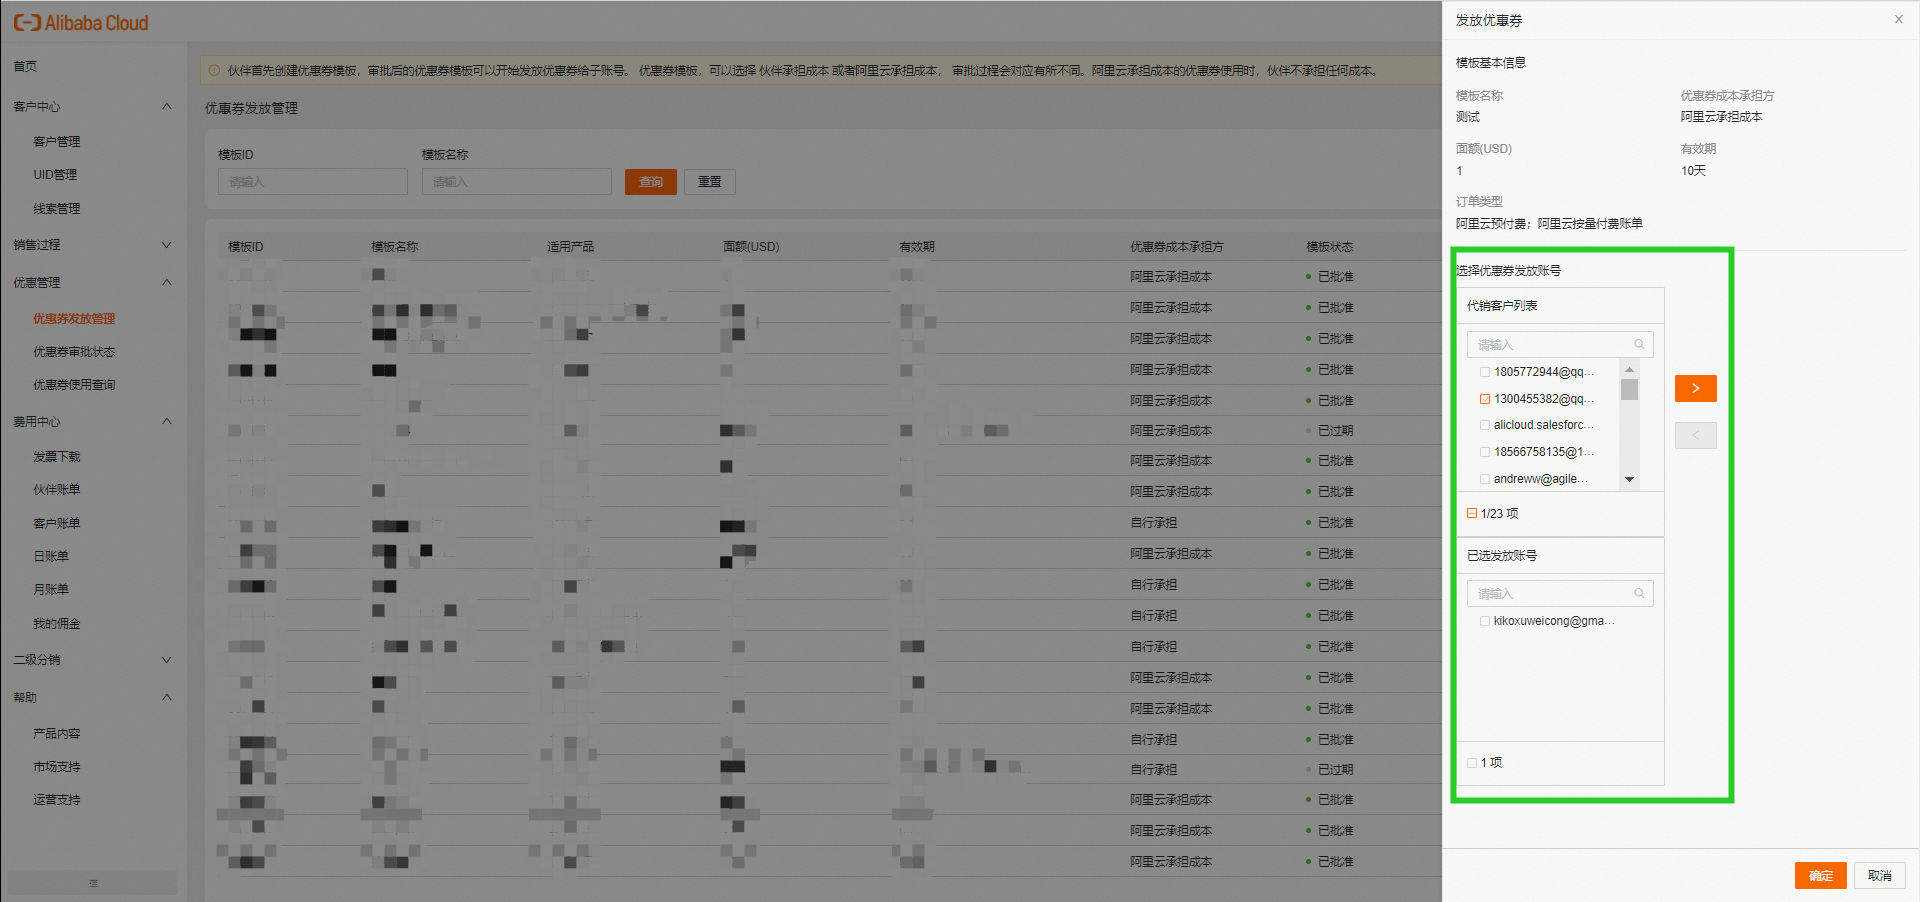Check the 1805772944@qq account checkbox
The image size is (1920, 902).
pos(1485,372)
